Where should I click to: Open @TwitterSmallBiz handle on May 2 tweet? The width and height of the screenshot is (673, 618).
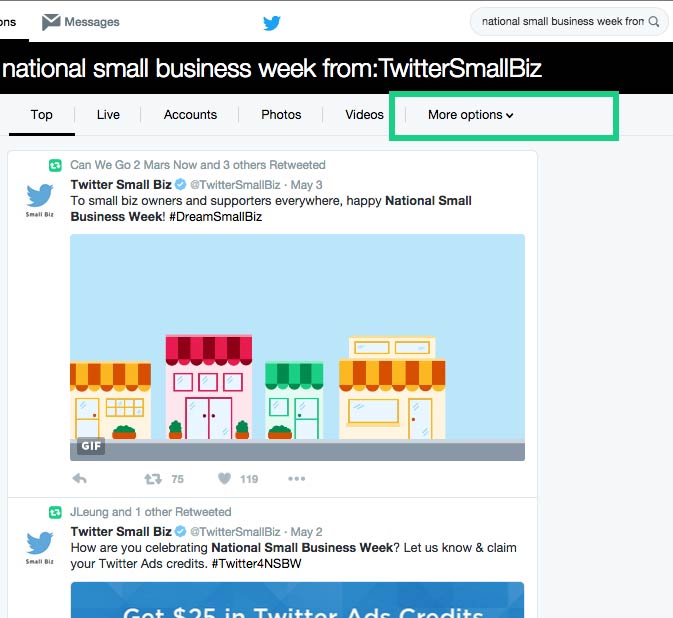235,532
